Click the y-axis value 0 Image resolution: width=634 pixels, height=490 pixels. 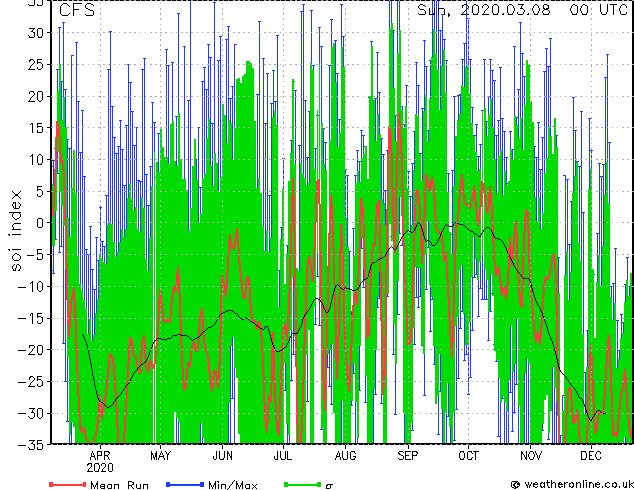click(x=40, y=223)
